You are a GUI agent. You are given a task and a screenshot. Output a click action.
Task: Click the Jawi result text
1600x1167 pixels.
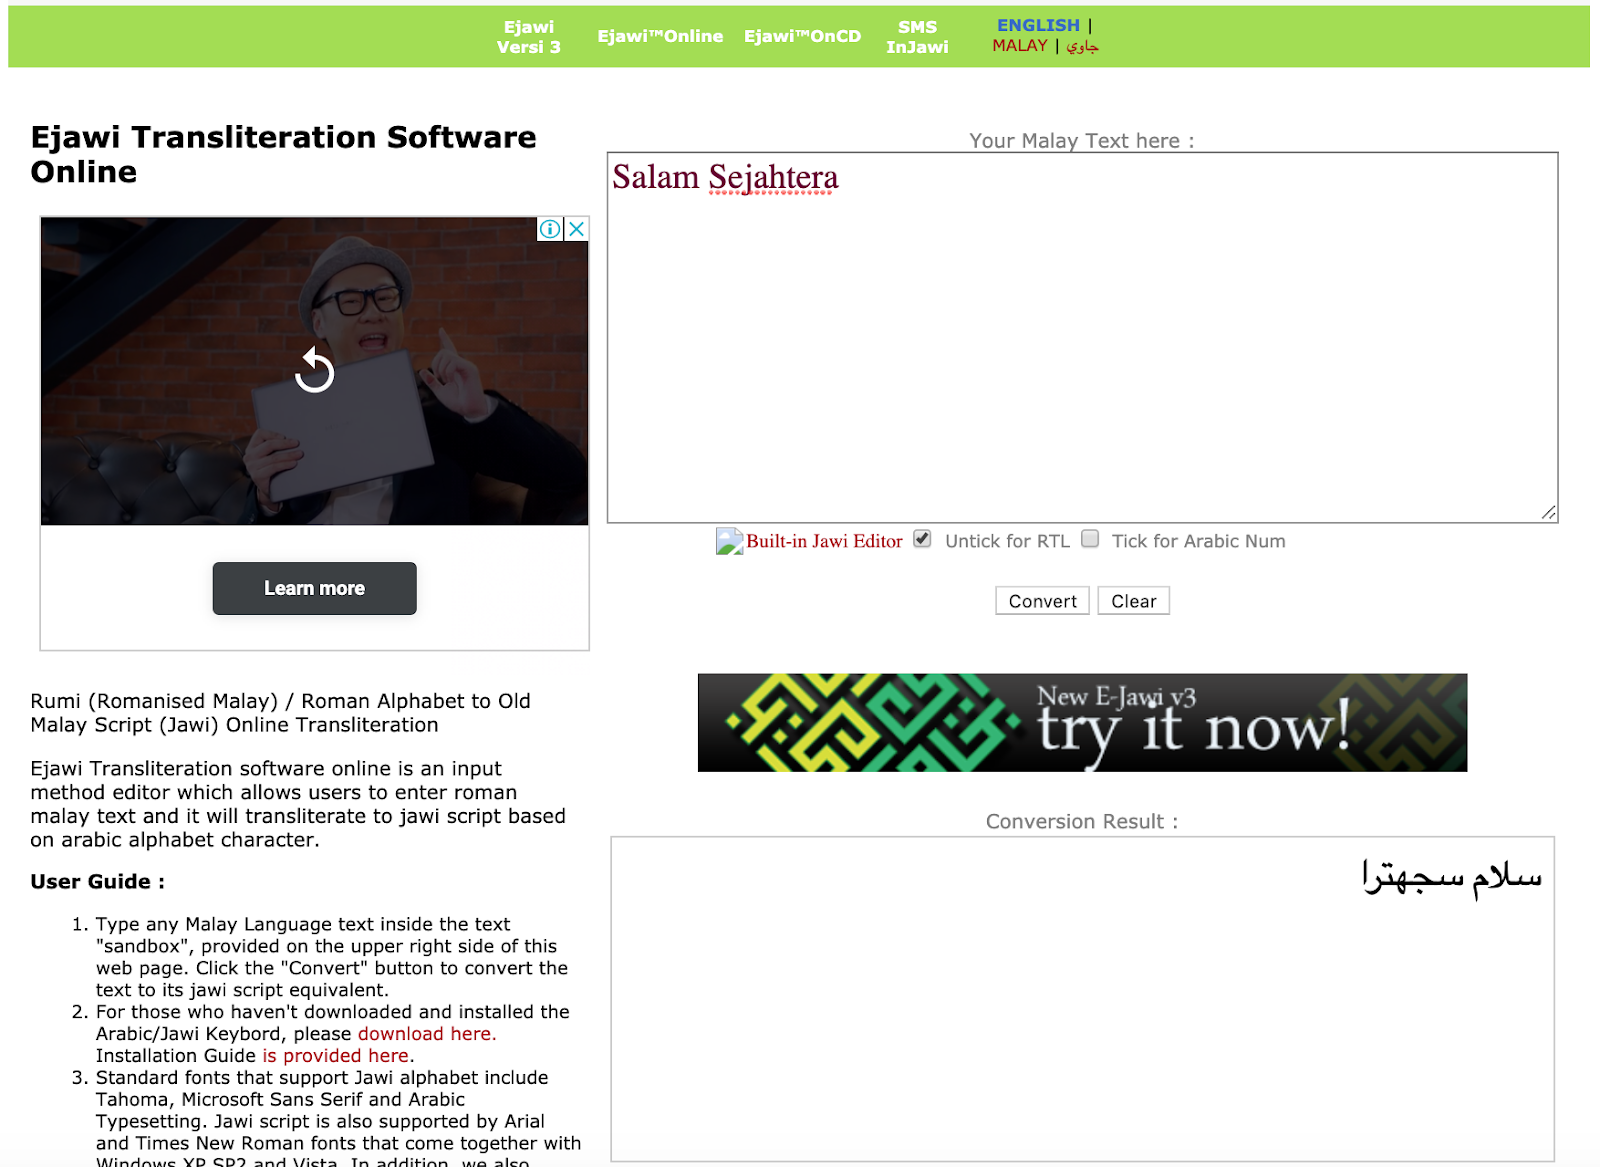[x=1451, y=877]
